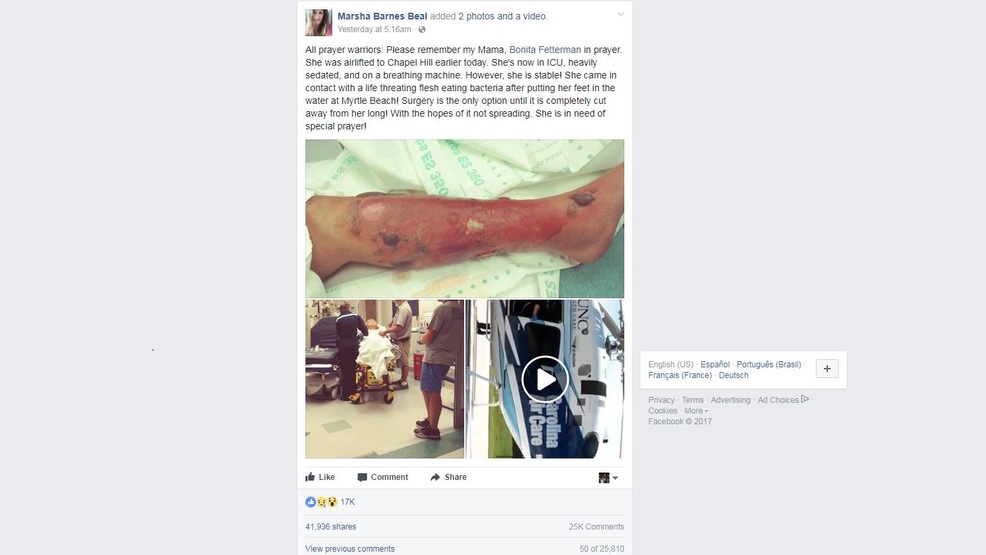Click the Ad Choices triangle icon
The image size is (986, 555).
[x=805, y=399]
